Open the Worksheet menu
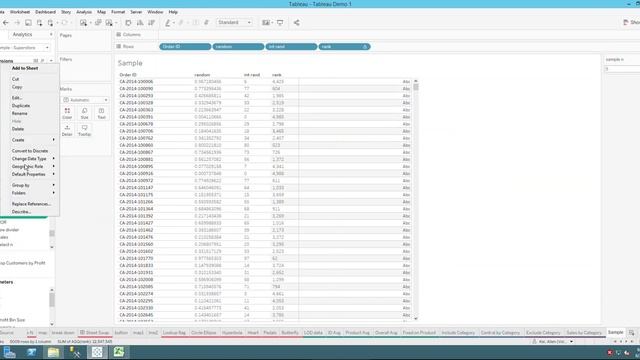This screenshot has height=360, width=640. tap(20, 12)
